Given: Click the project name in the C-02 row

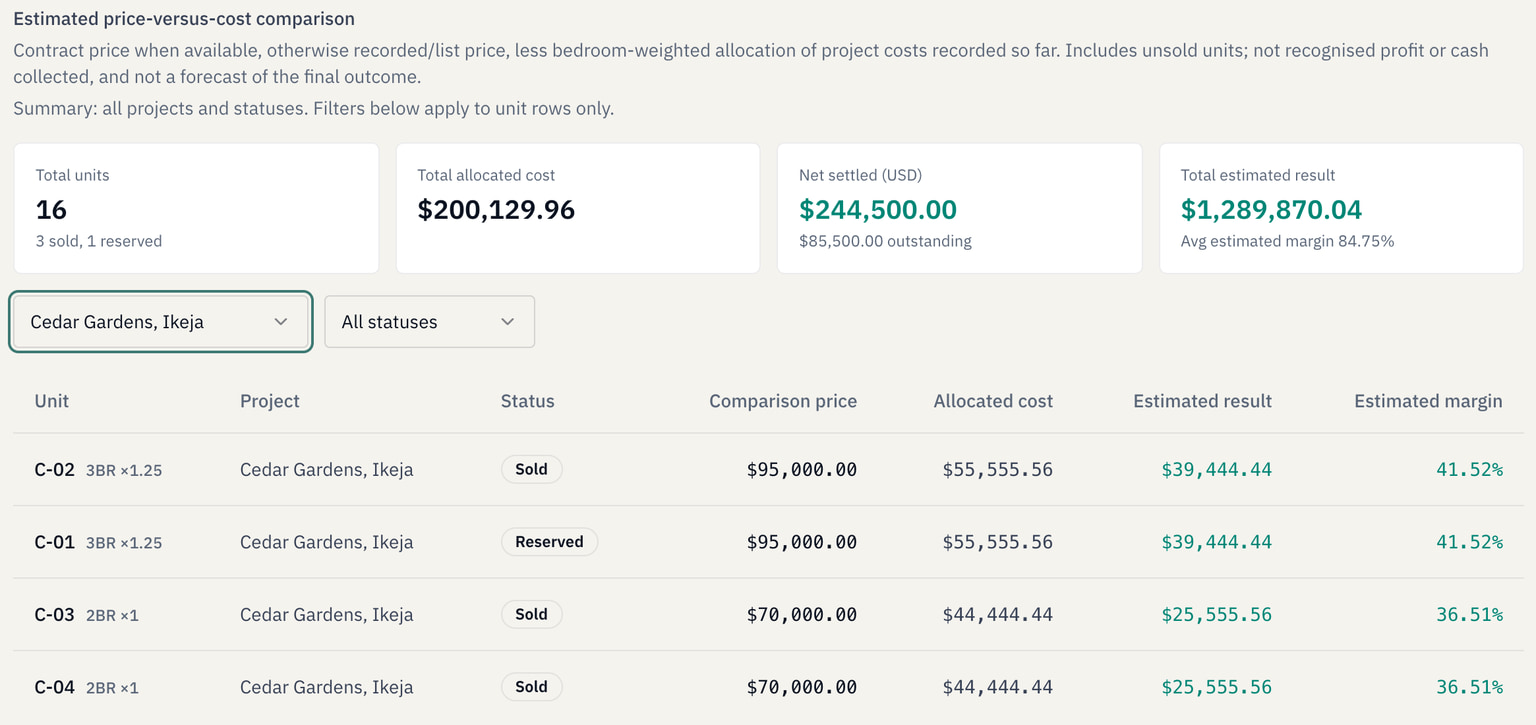Looking at the screenshot, I should point(327,470).
